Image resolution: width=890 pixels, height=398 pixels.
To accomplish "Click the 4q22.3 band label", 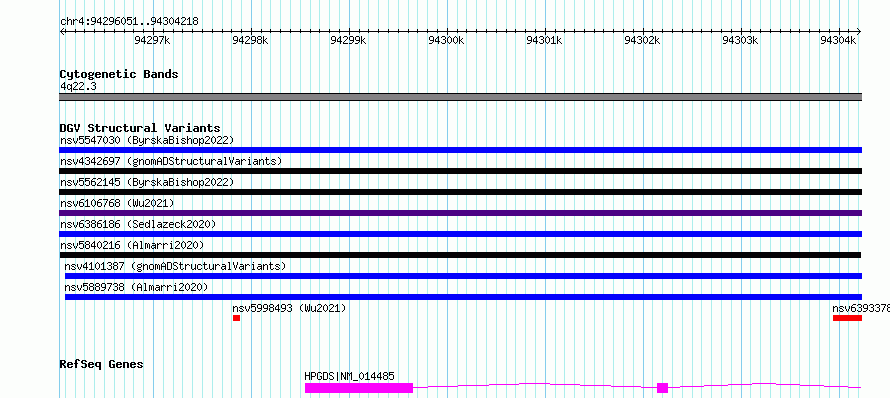I will click(77, 87).
